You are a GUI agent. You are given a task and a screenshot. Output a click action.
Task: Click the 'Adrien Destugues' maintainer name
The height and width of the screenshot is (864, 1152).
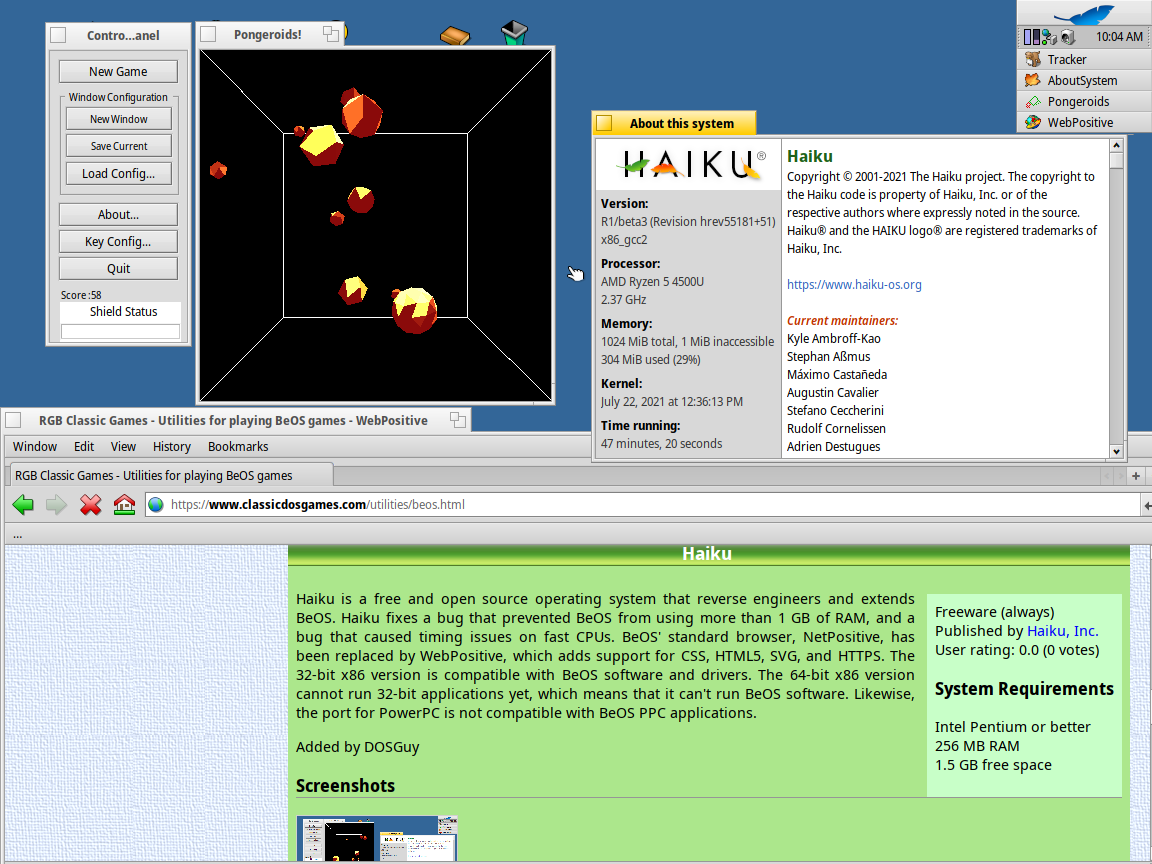[834, 447]
